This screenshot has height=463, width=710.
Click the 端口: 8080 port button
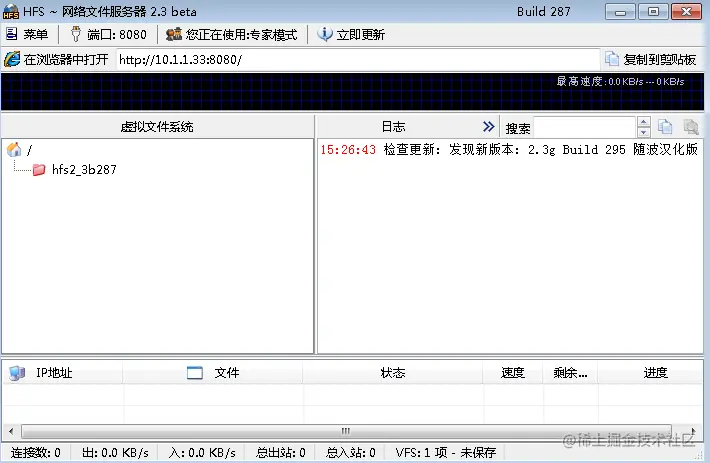pos(109,34)
